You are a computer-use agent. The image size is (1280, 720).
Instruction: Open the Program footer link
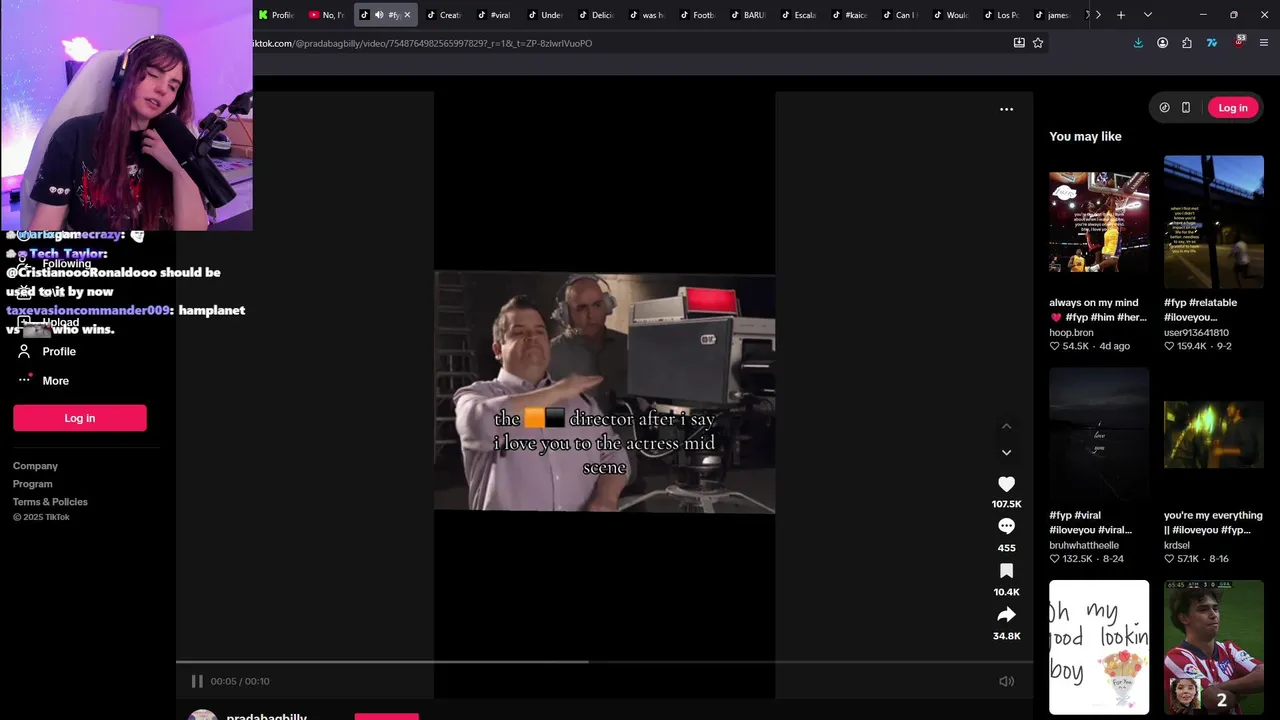pos(33,484)
